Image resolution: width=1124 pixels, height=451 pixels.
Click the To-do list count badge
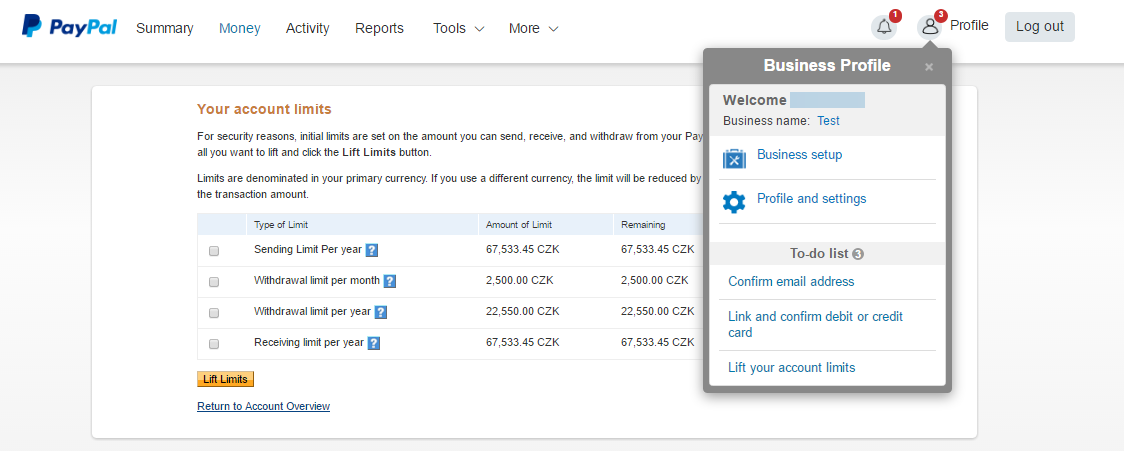858,254
